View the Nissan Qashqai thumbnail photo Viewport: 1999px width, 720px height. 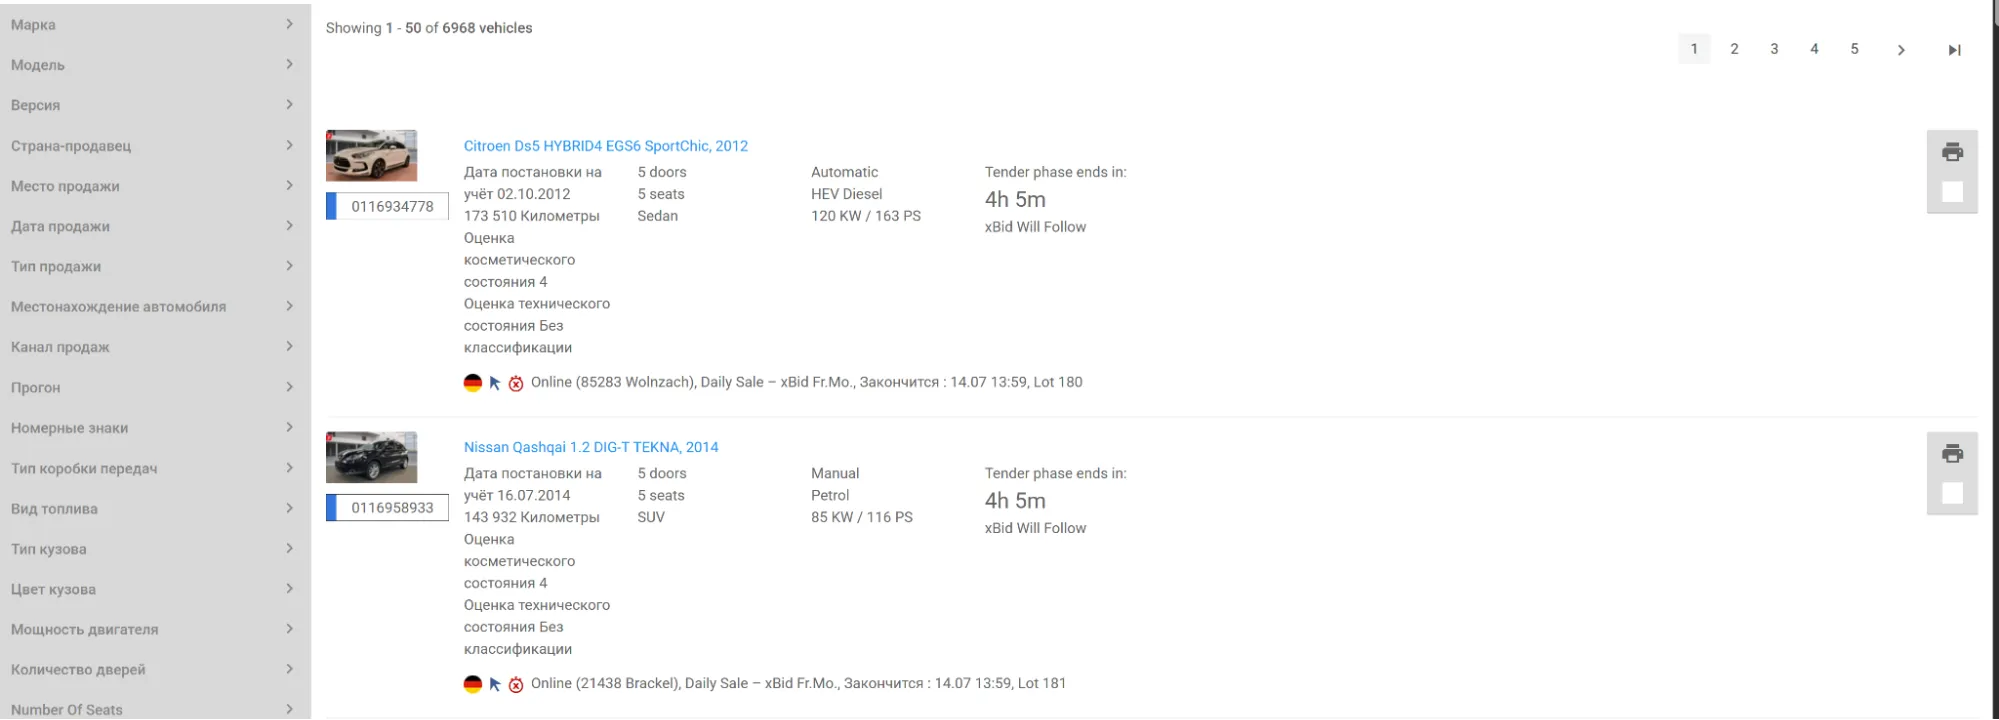tap(371, 457)
